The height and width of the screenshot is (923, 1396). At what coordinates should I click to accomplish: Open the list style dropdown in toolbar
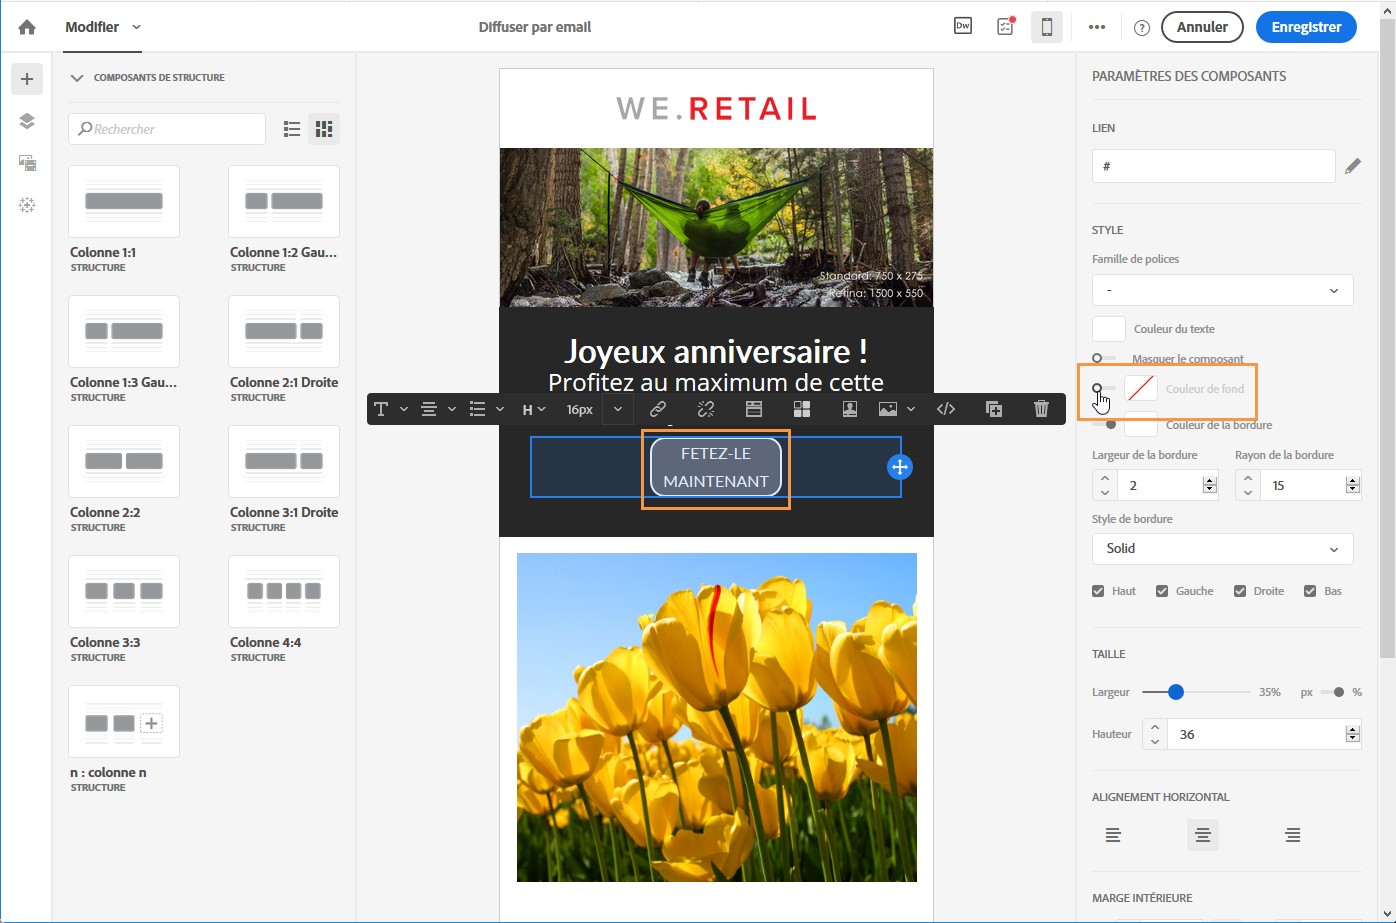coord(487,409)
